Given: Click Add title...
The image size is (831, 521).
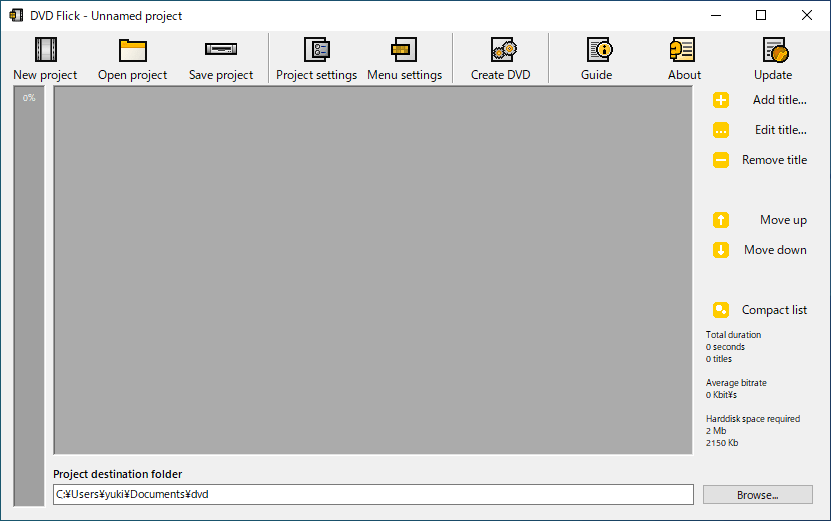Looking at the screenshot, I should [x=760, y=100].
